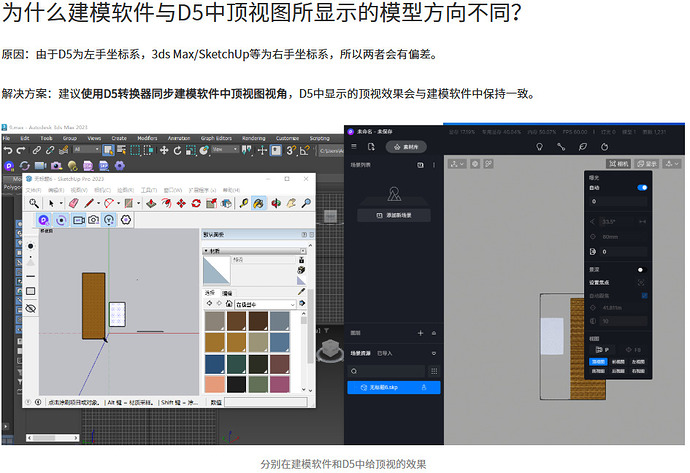The height and width of the screenshot is (473, 690).
Task: Expand the scene resources chevron in D5
Action: pos(434,353)
